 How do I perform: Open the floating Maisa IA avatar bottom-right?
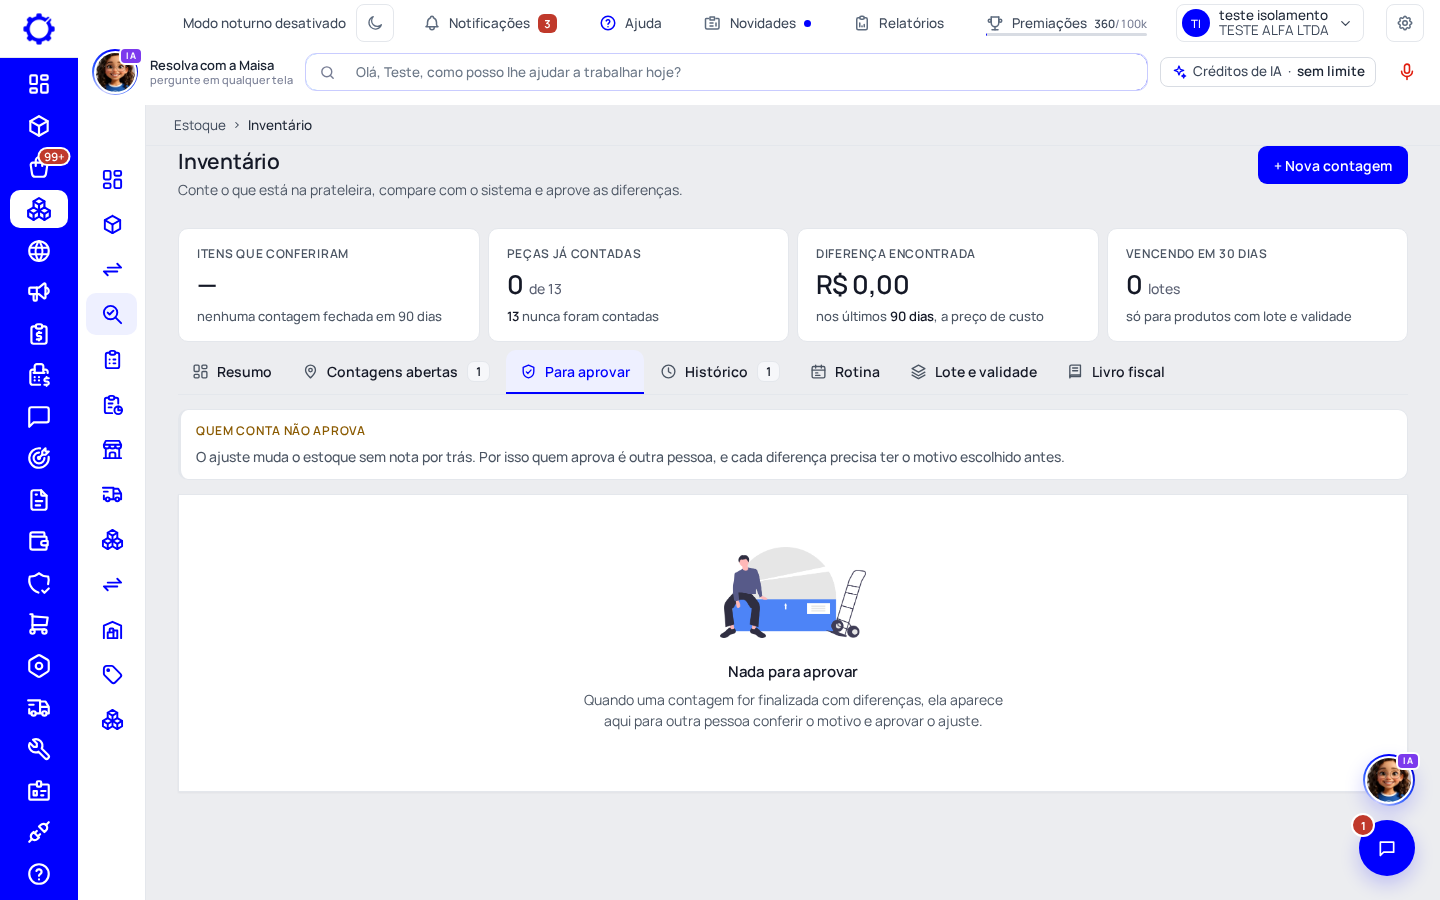click(x=1389, y=779)
